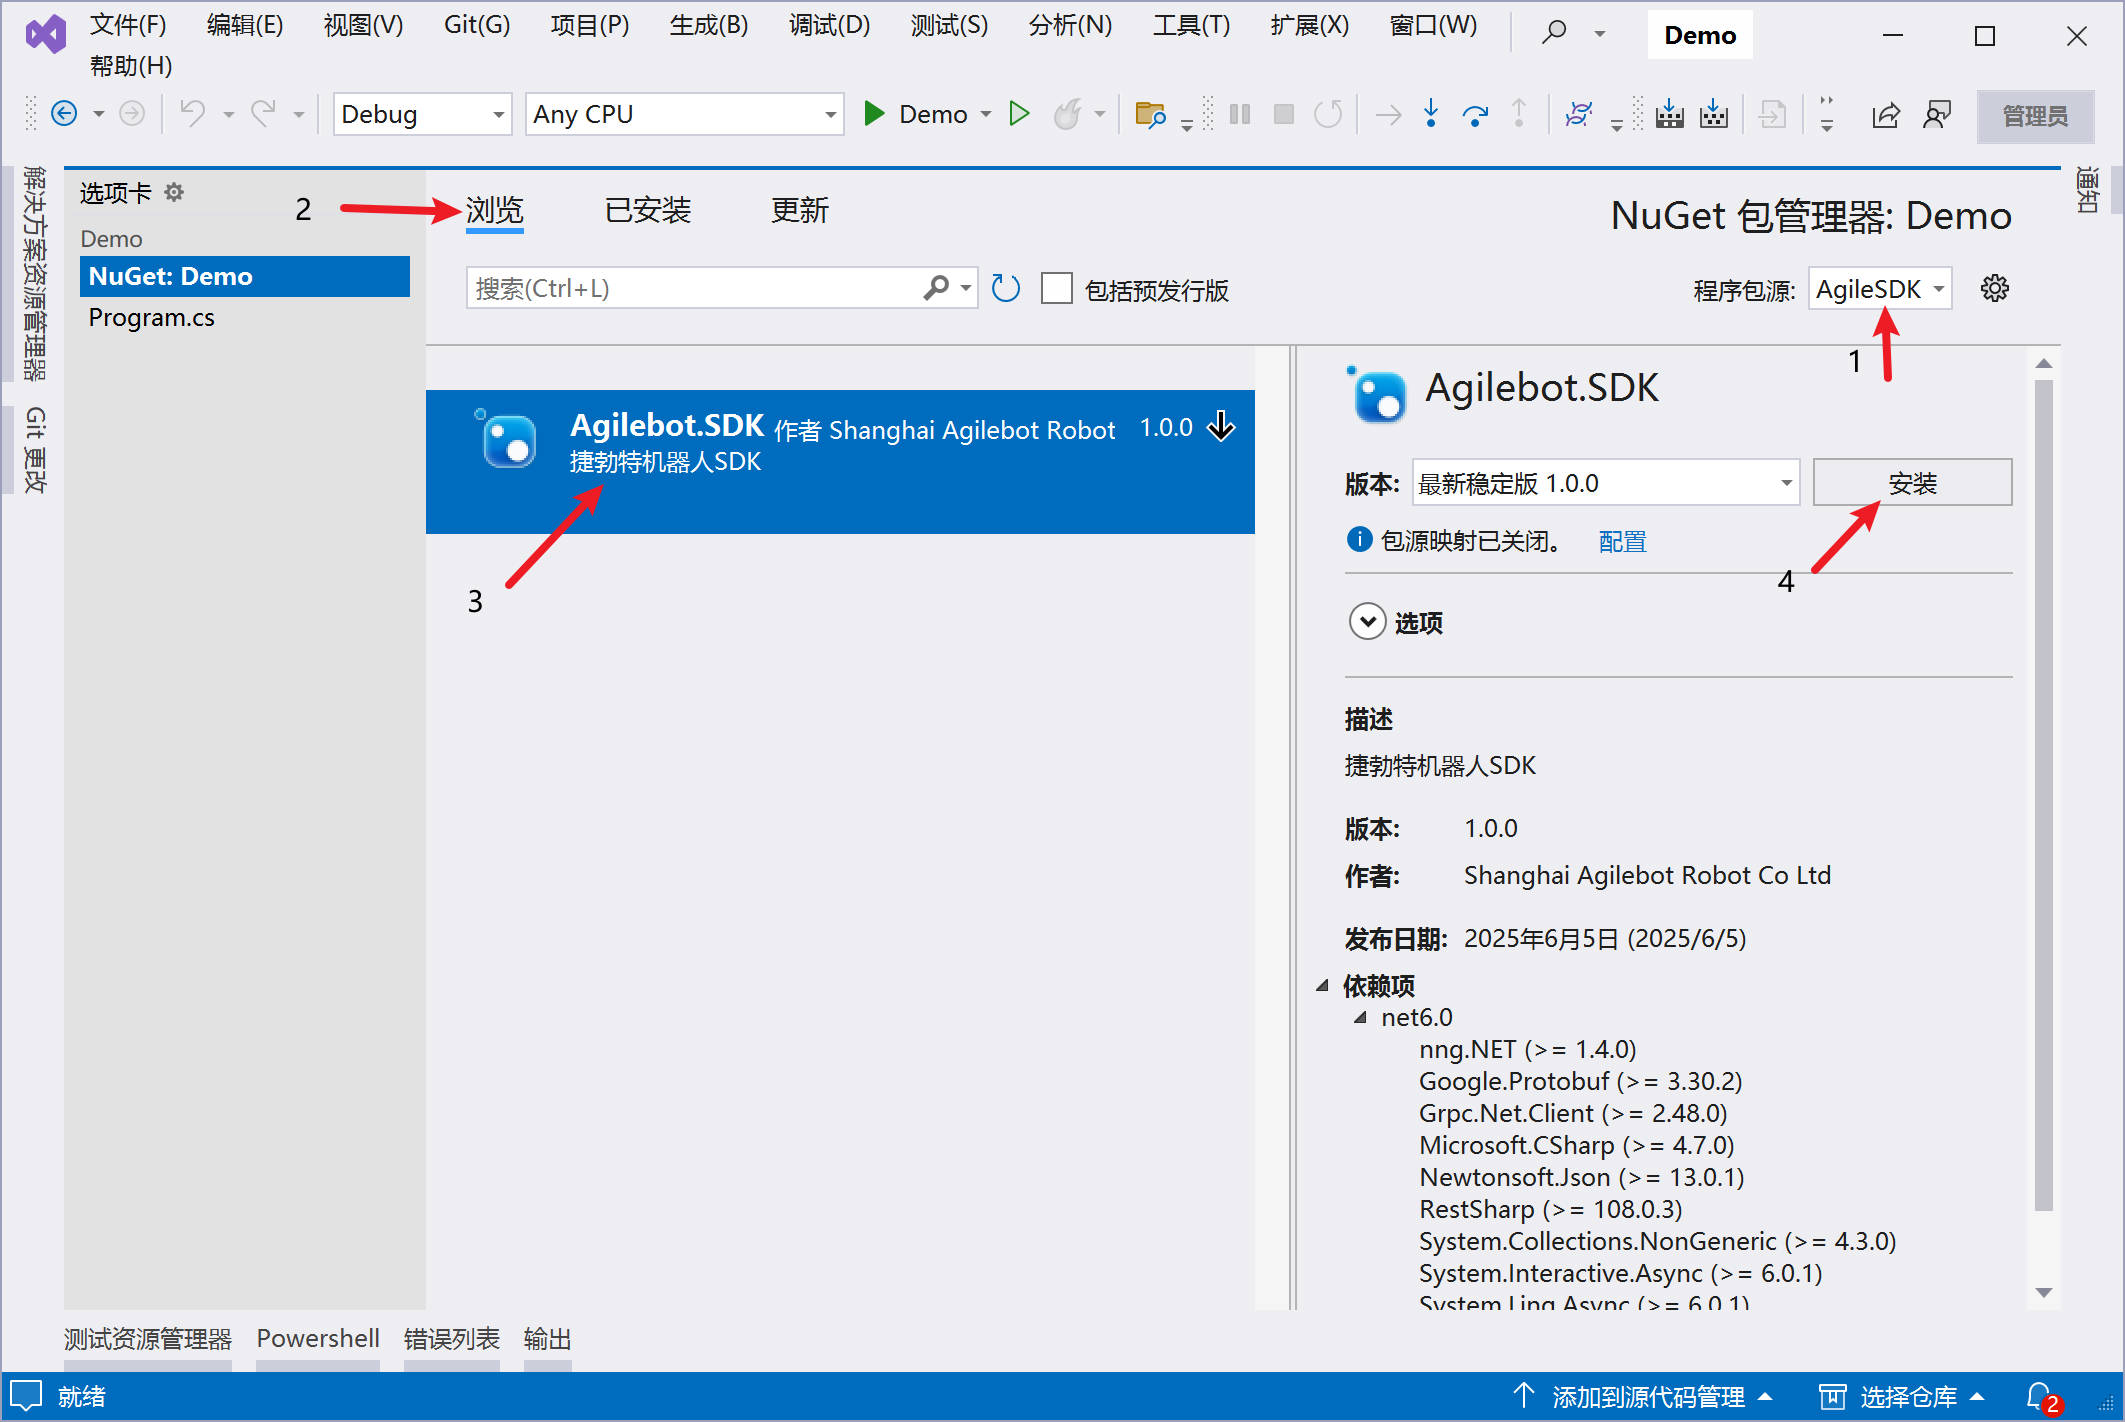Click the pause debugging icon
The width and height of the screenshot is (2125, 1422).
[1240, 114]
